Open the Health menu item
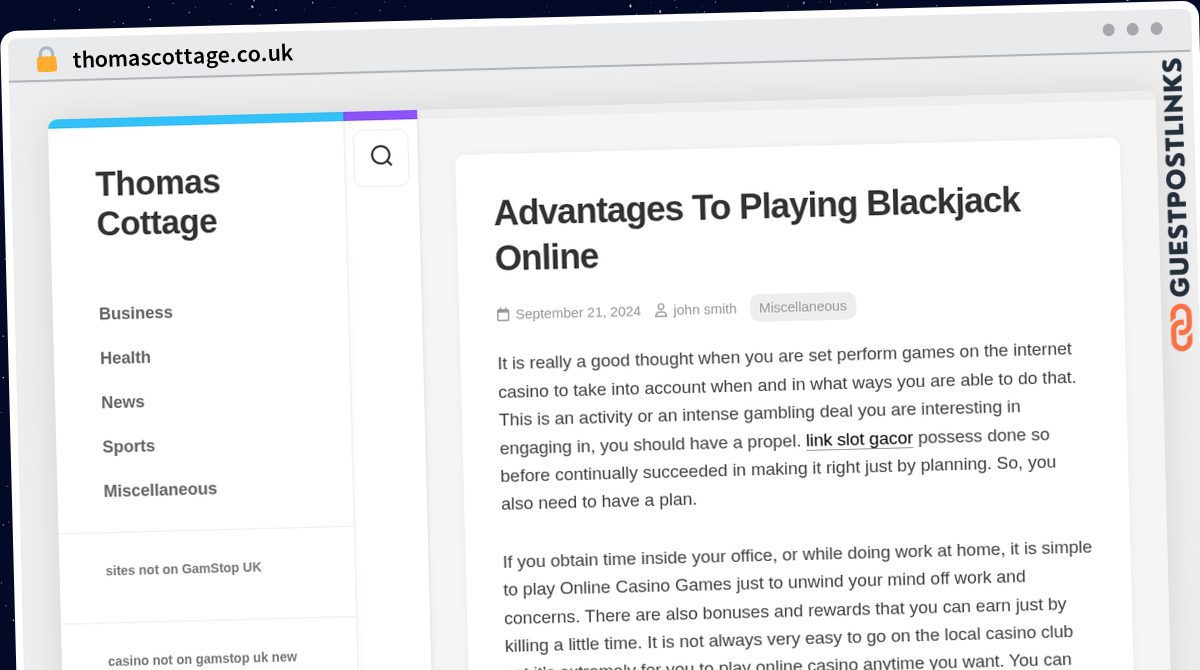 pyautogui.click(x=125, y=357)
